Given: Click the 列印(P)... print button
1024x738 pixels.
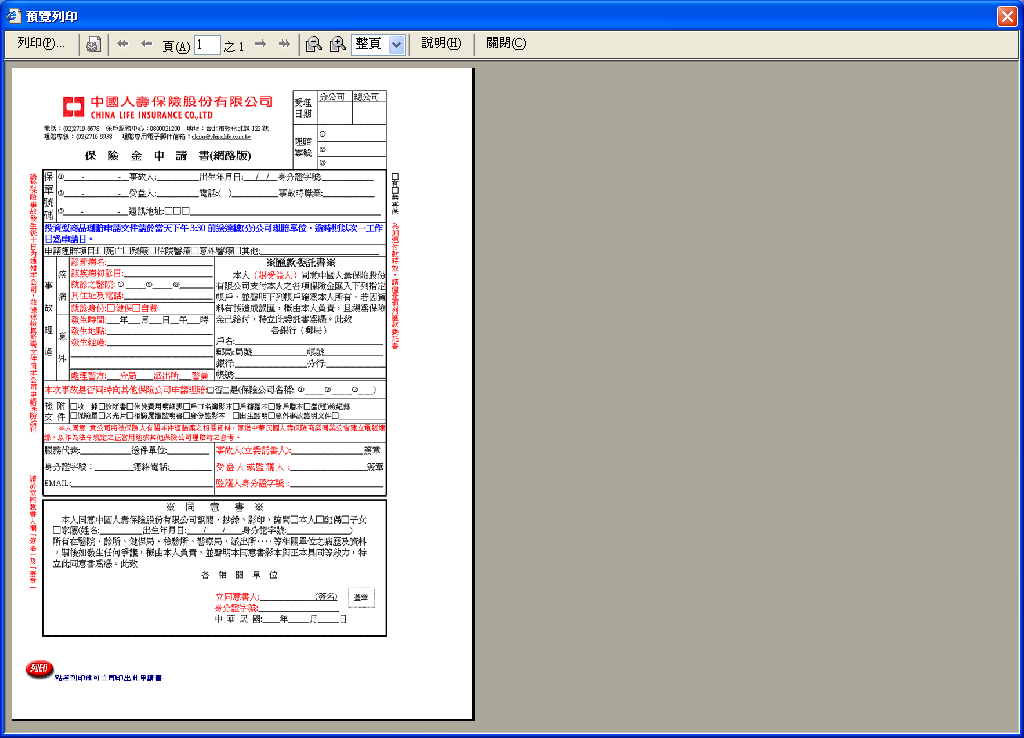Looking at the screenshot, I should [41, 44].
